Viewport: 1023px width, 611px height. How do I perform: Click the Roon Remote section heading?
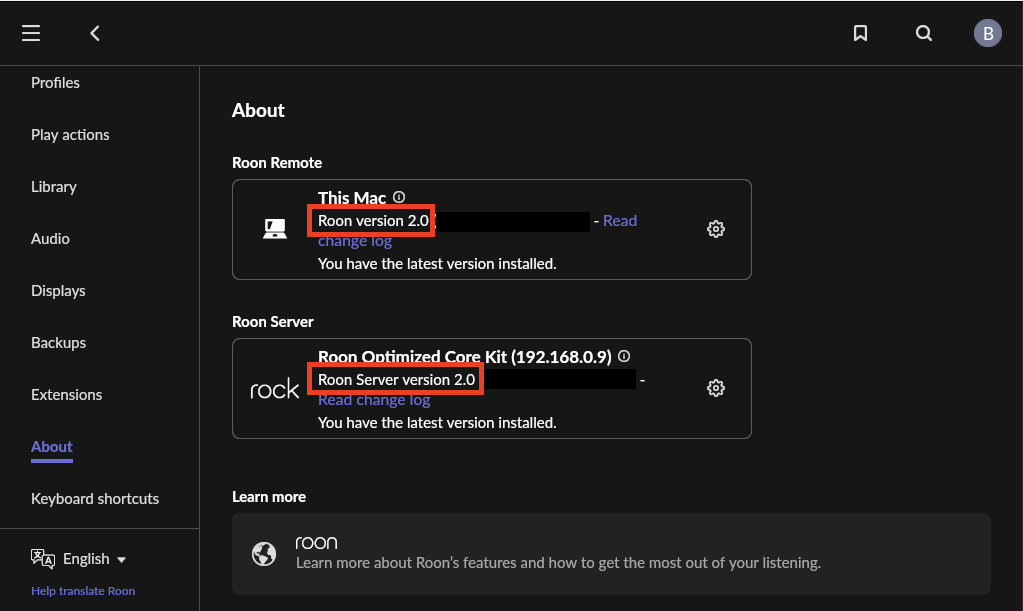[277, 162]
